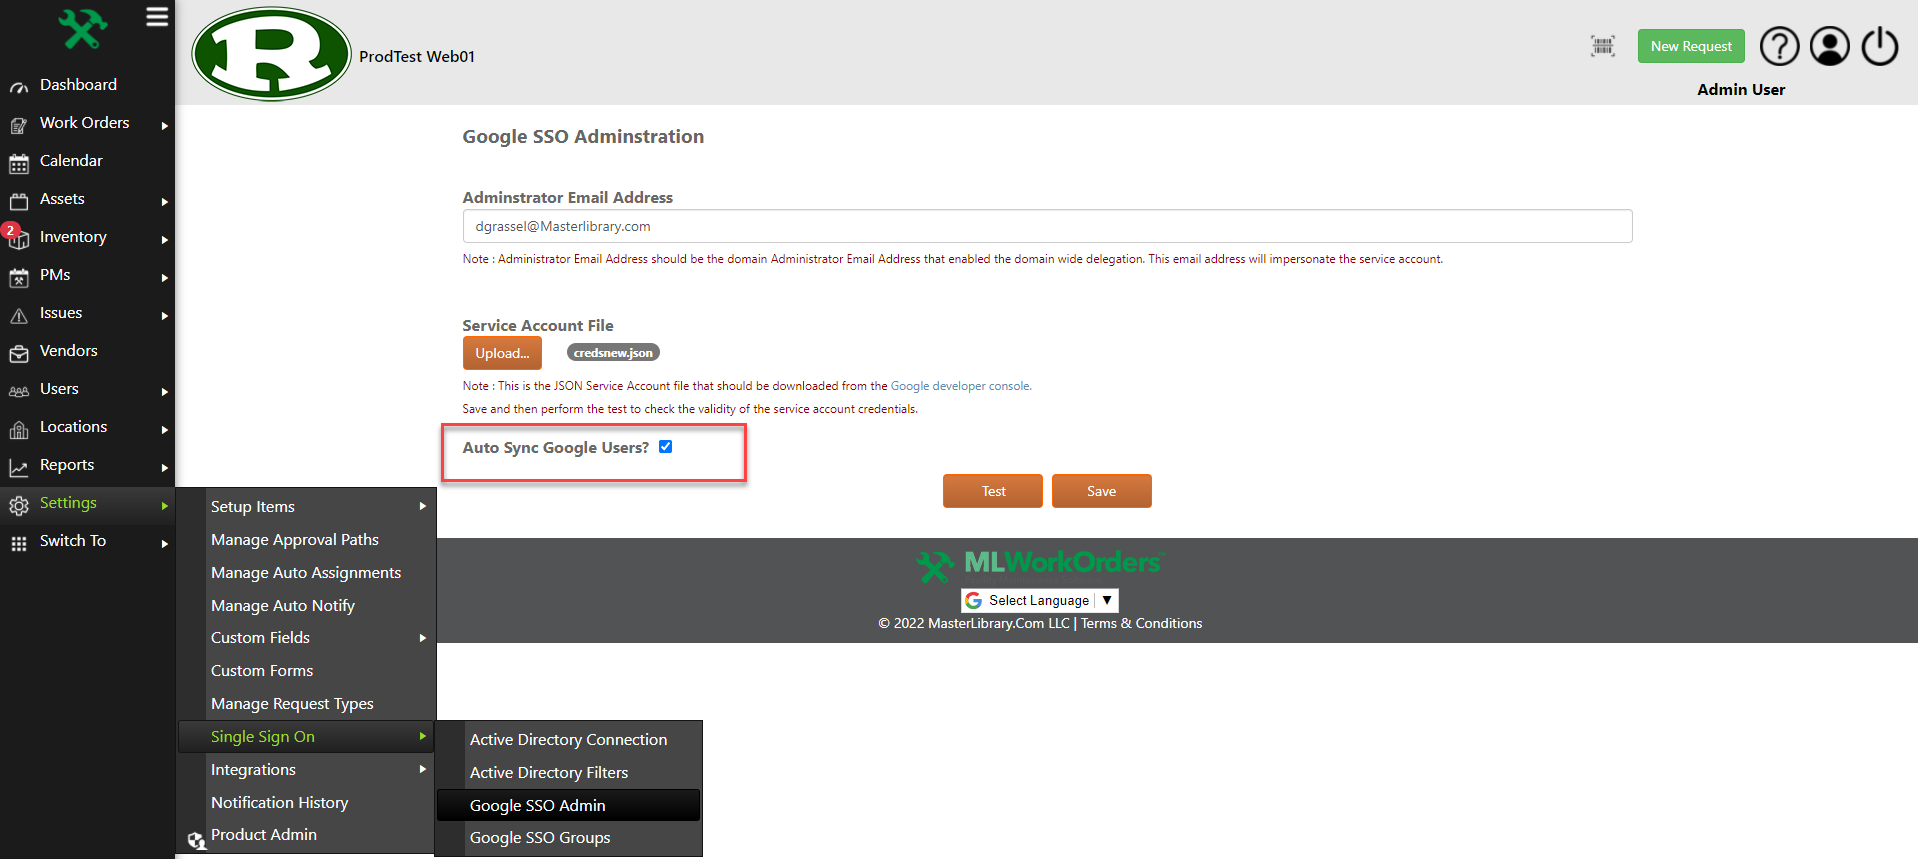Click the Dashboard gauge icon
The image size is (1918, 859).
(x=19, y=87)
